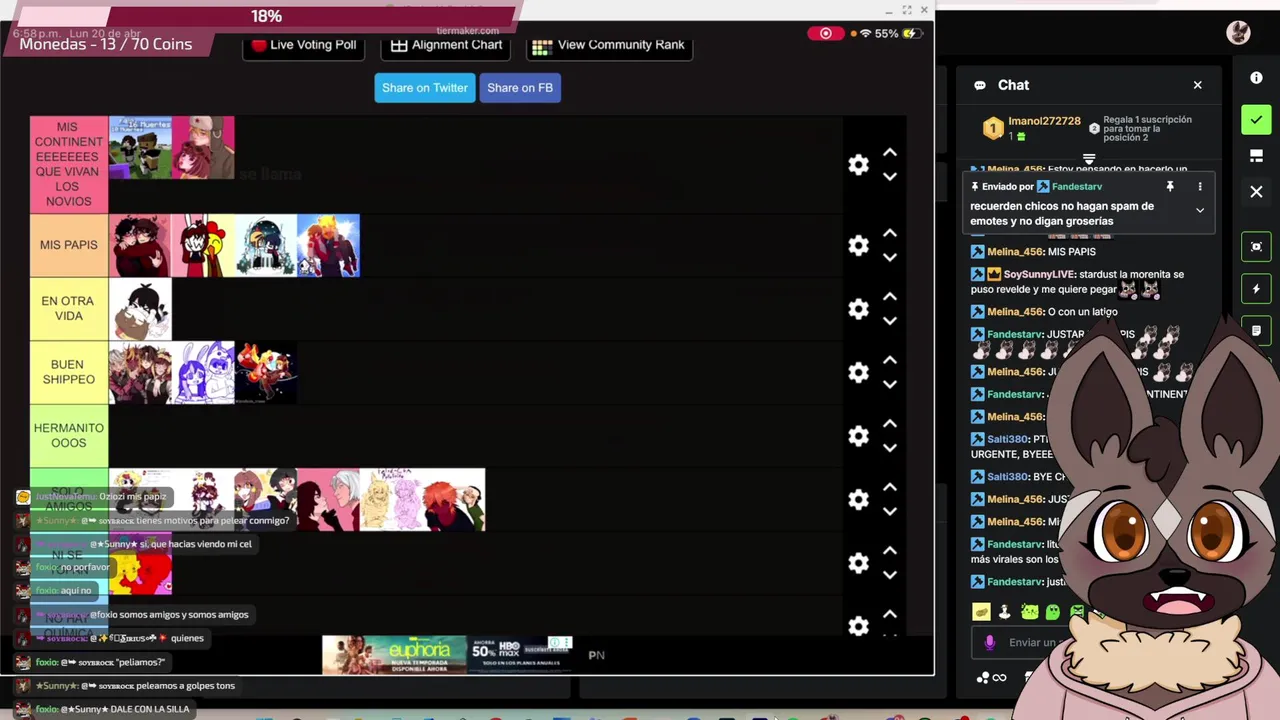Screen dimensions: 1280x720
Task: Click MIS PAPIS tier label
Action: (69, 245)
